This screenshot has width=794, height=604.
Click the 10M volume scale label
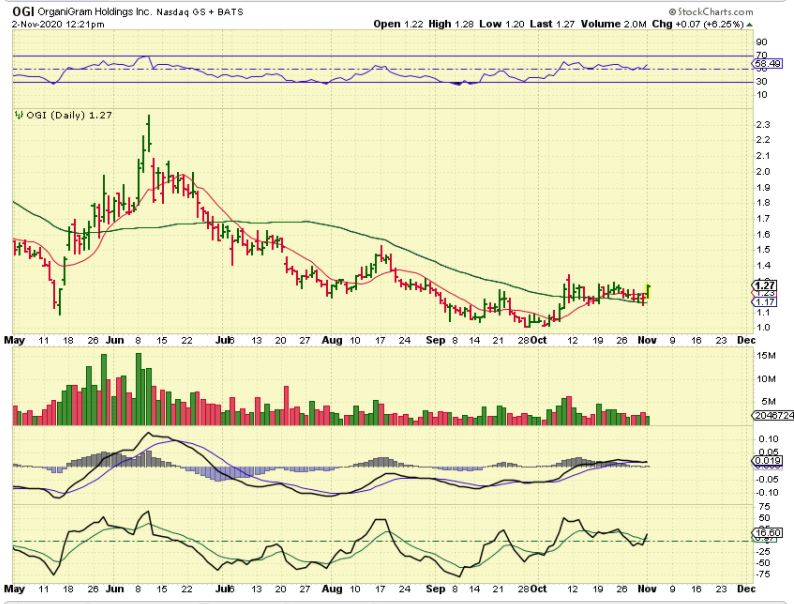[766, 379]
